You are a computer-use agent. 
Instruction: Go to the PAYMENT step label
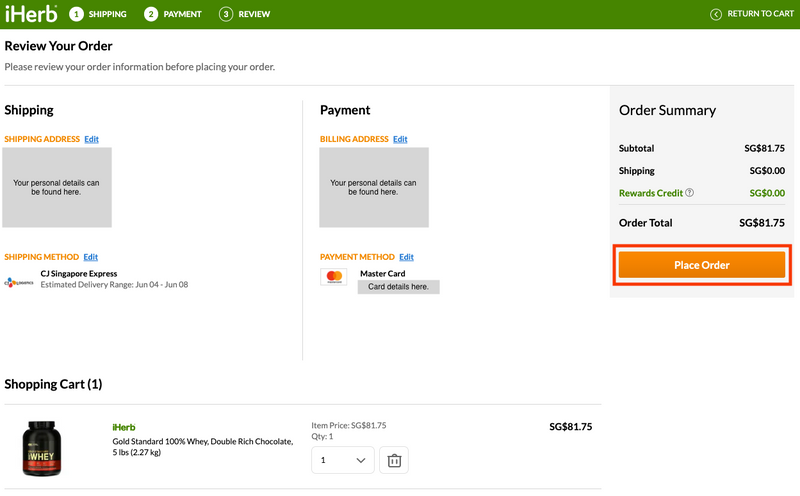pos(182,14)
